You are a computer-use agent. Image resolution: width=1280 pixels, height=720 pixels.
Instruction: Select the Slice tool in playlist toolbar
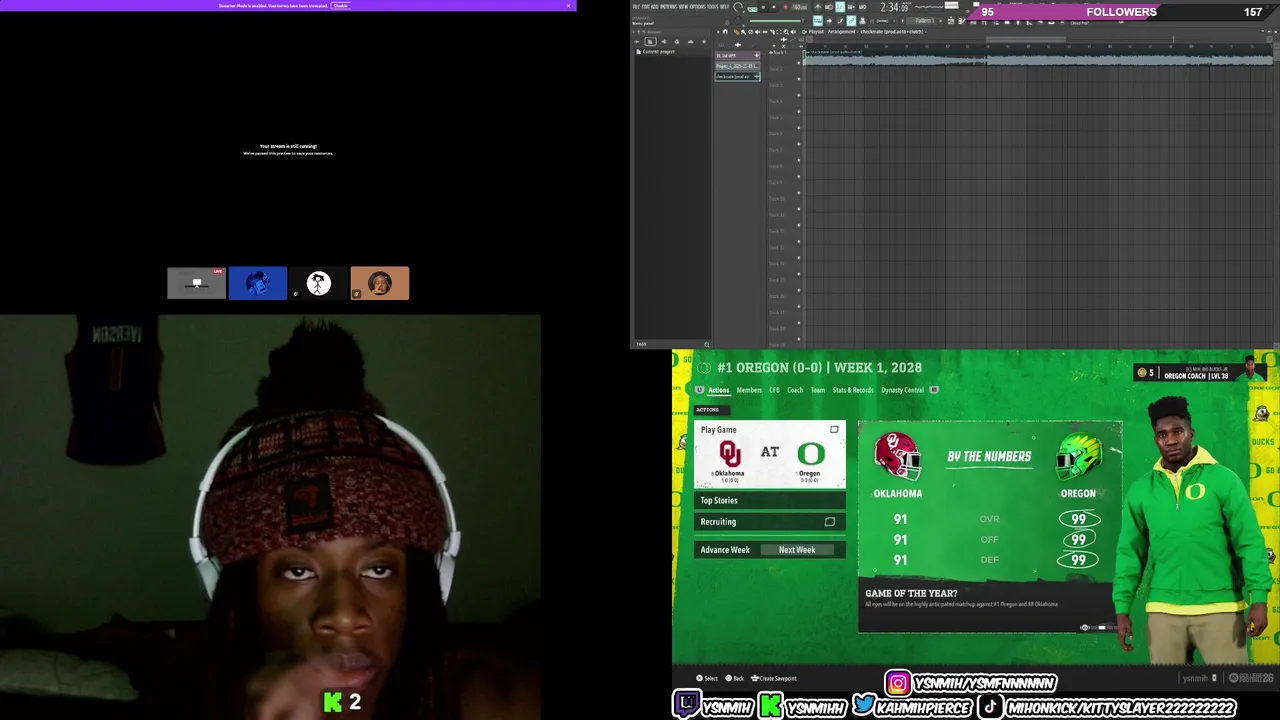click(x=772, y=32)
